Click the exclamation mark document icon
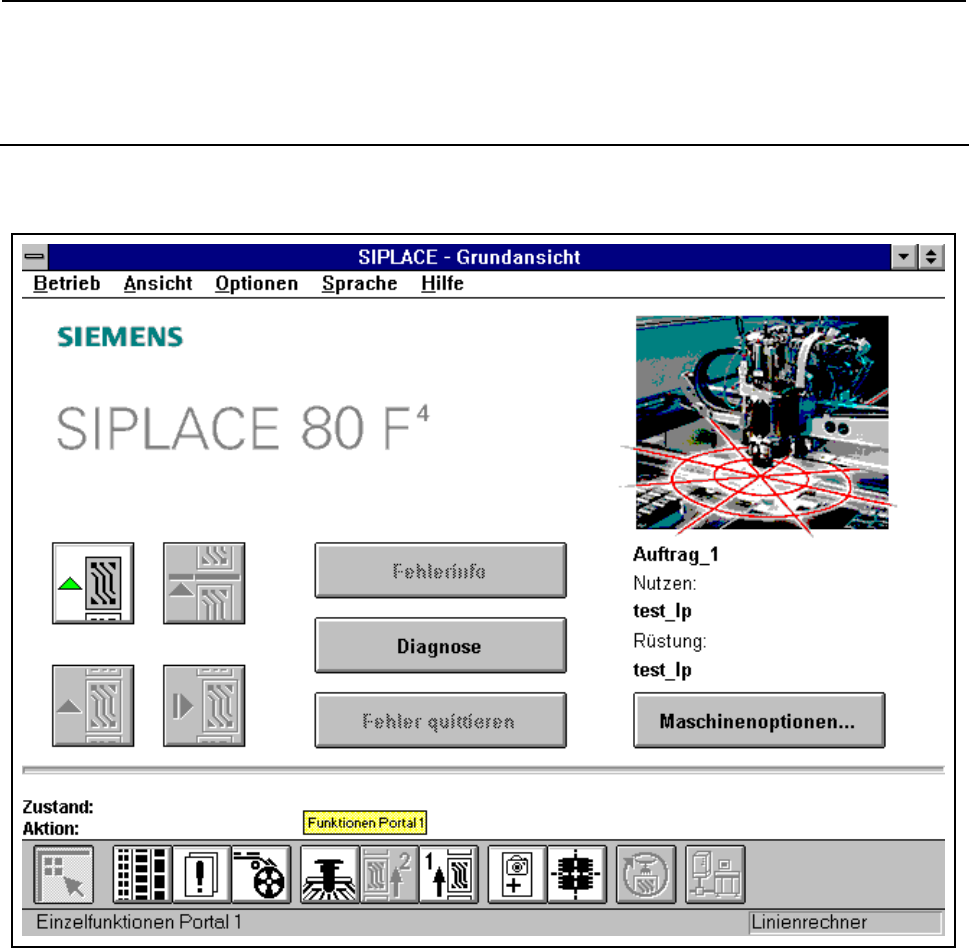 click(202, 875)
